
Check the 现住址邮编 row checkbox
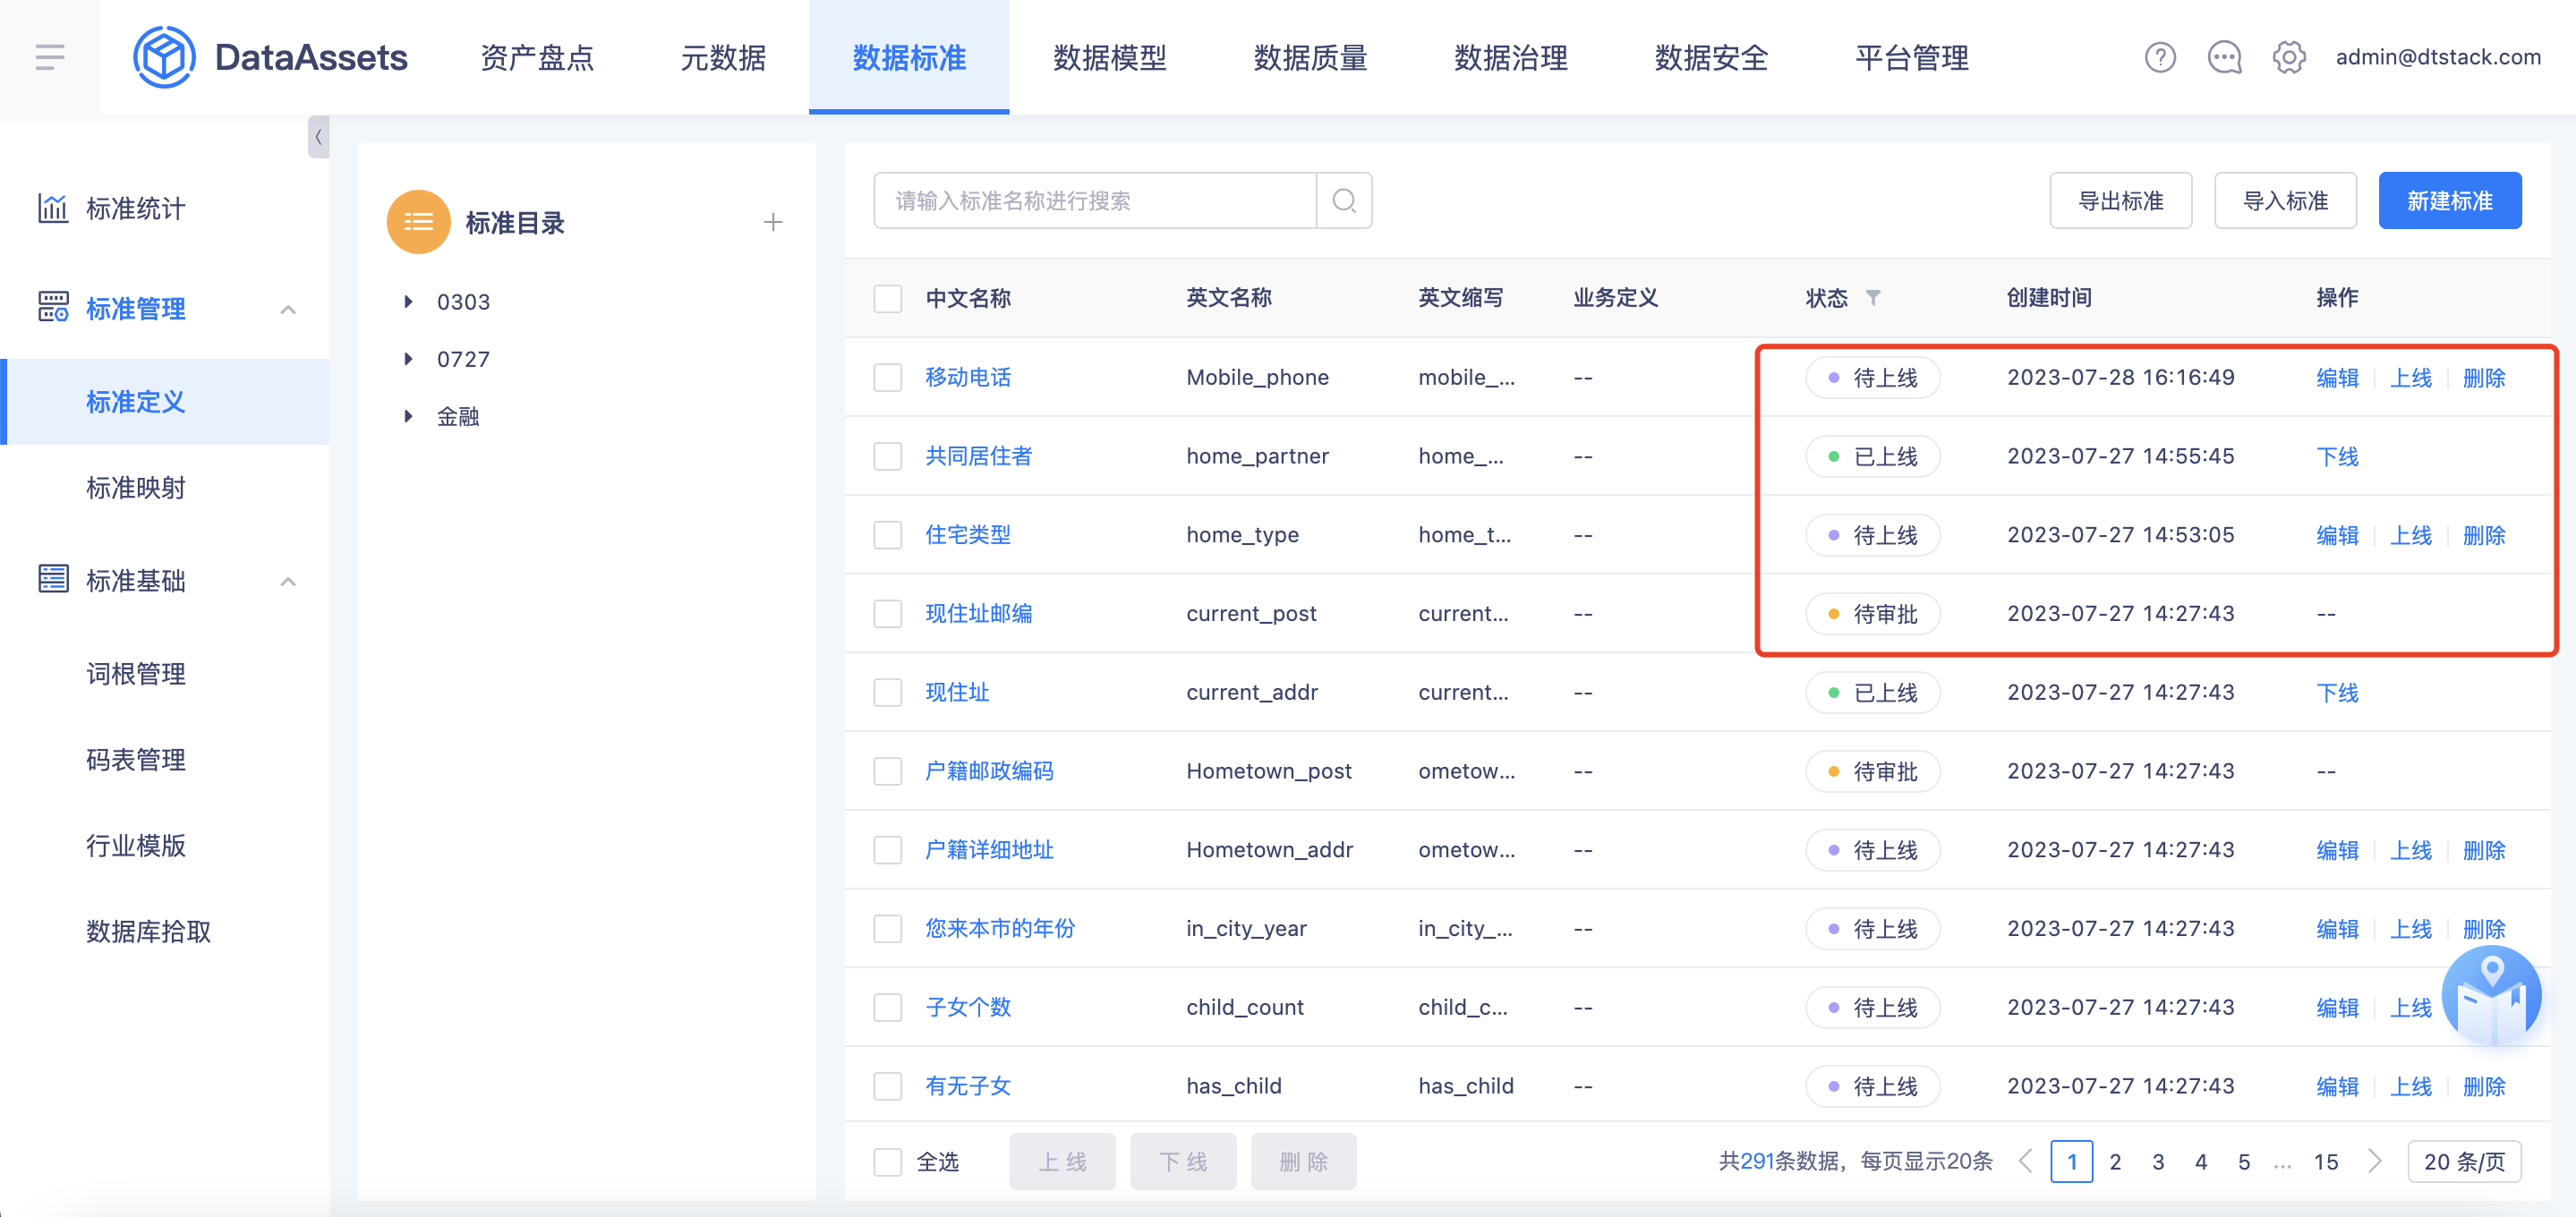point(887,613)
